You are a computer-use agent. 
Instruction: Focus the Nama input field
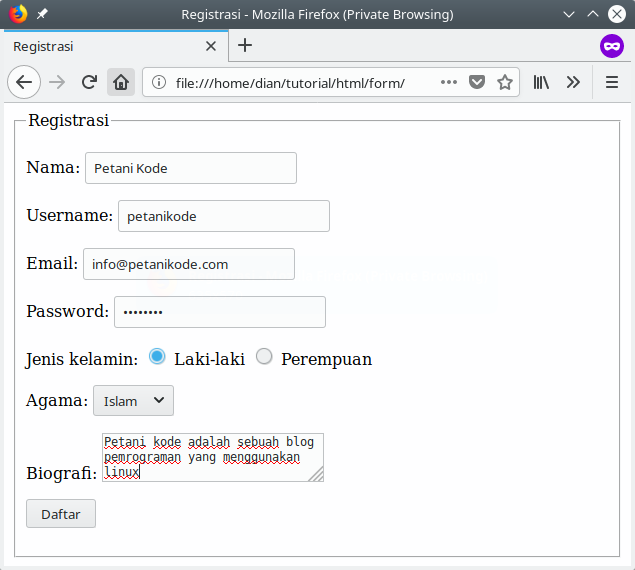click(191, 168)
